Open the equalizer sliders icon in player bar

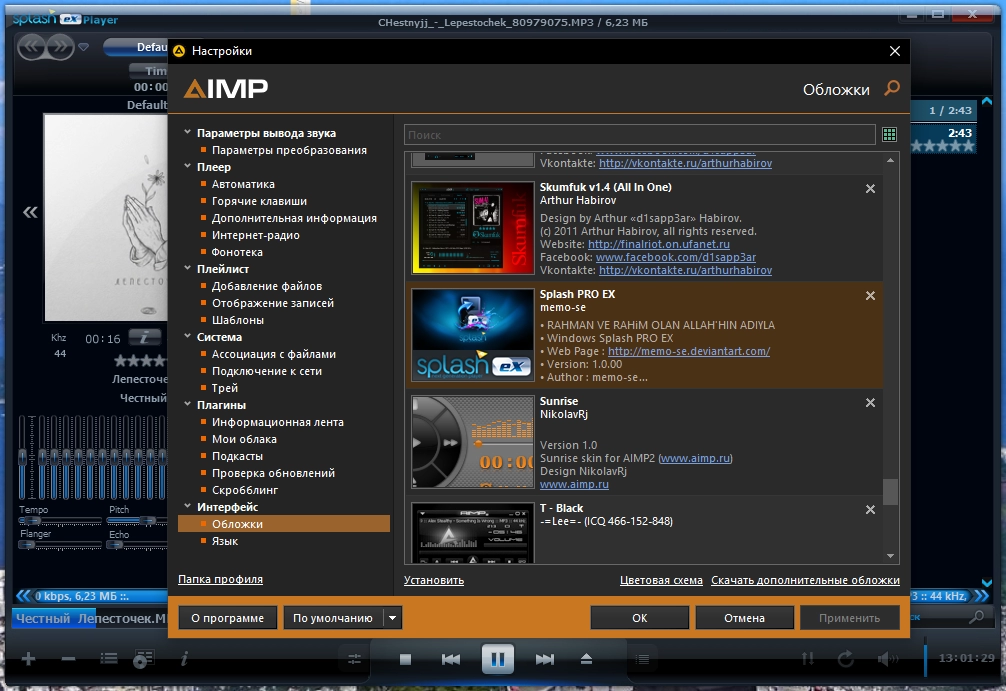click(354, 659)
